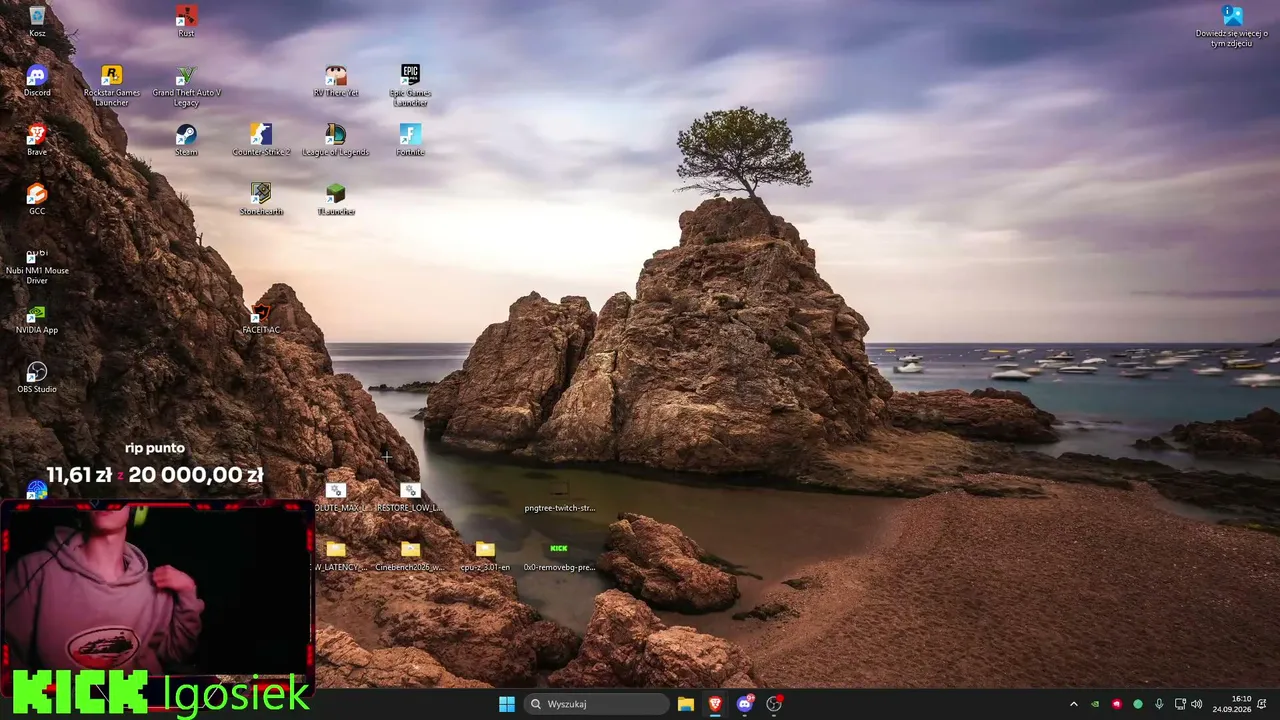Click the Epic Games Launcher shortcut

410,86
